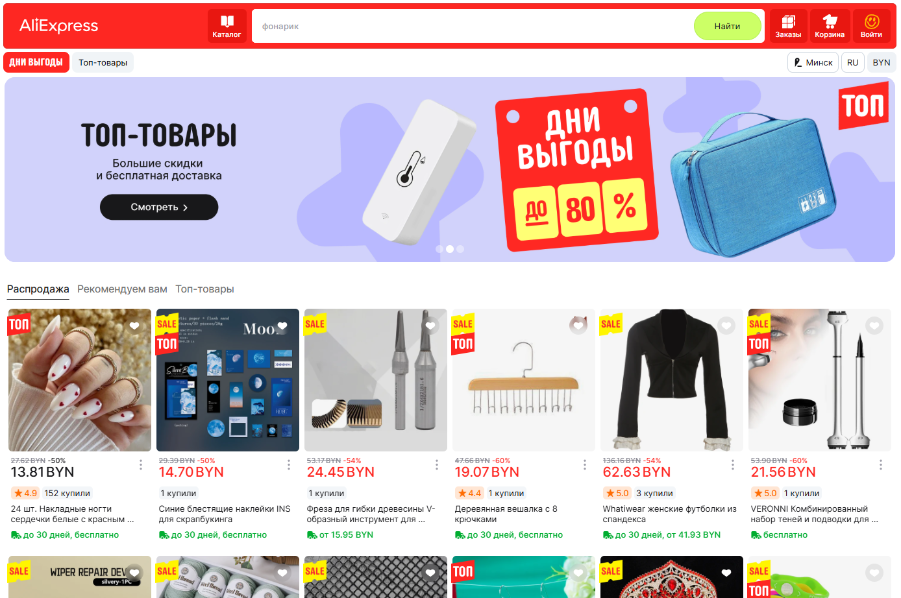The image size is (901, 598).
Task: Click the AliExpress logo
Action: (x=59, y=26)
